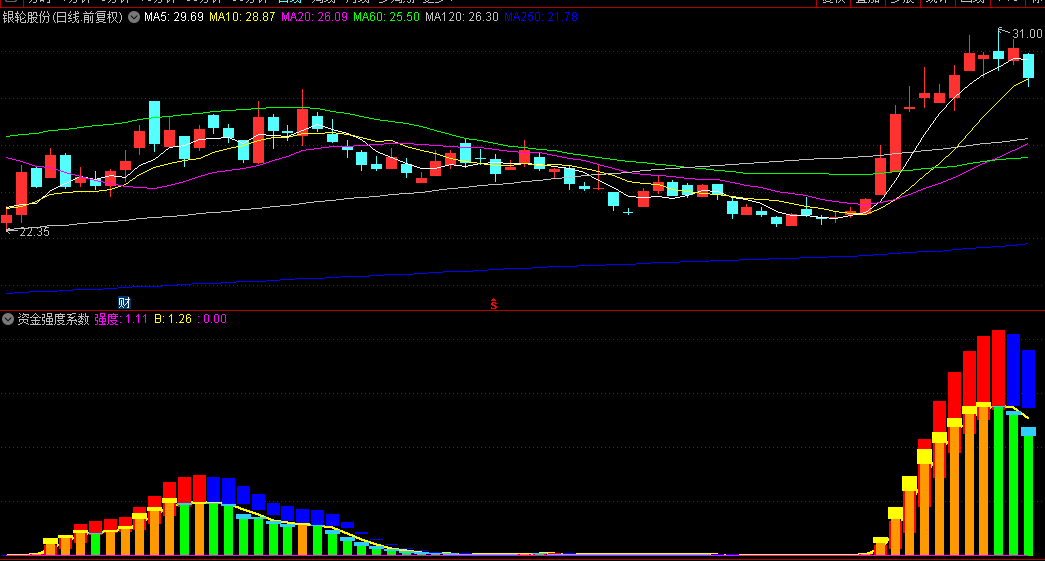Screen dimensions: 1045x561
Task: Click the 强度: 1.11 value
Action: tap(121, 319)
